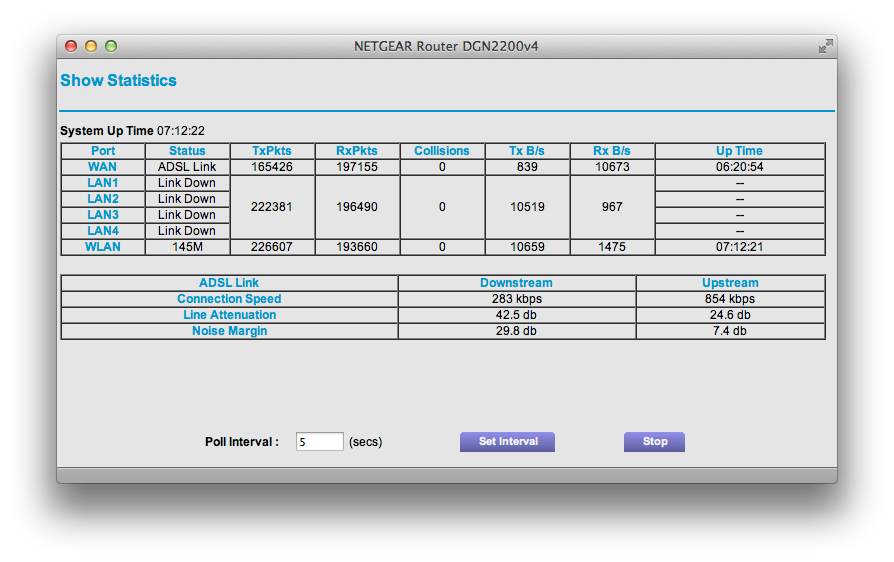
Task: Select WLAN Tx B/s value 10659
Action: (527, 247)
